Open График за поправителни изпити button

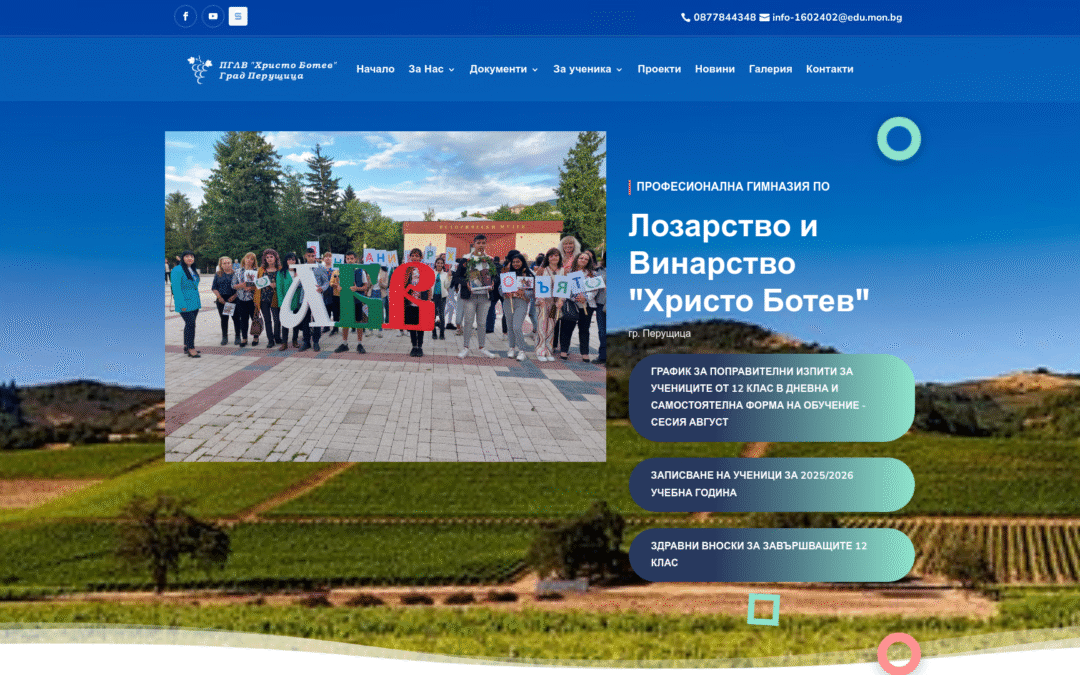point(771,397)
